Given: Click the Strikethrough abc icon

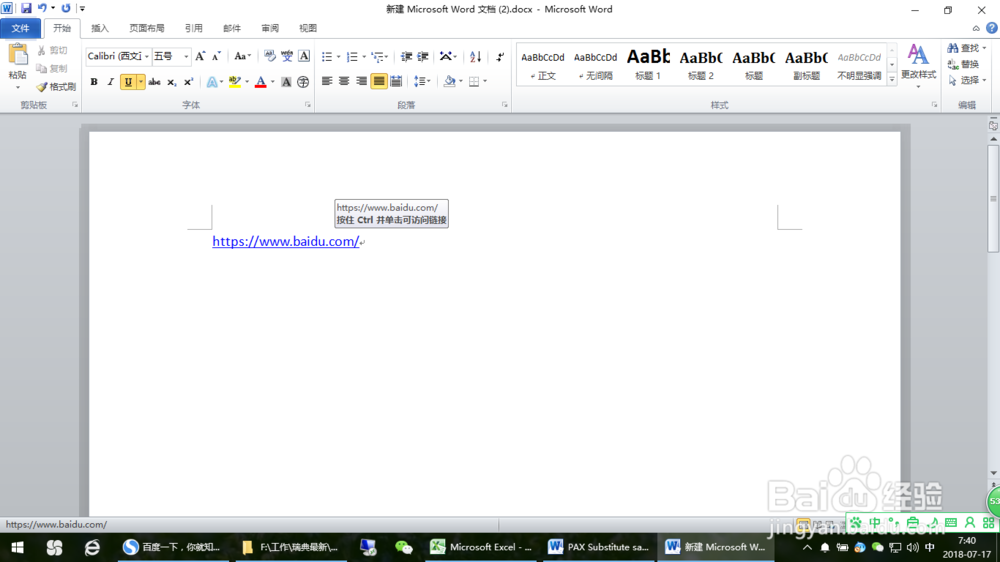Looking at the screenshot, I should (154, 82).
